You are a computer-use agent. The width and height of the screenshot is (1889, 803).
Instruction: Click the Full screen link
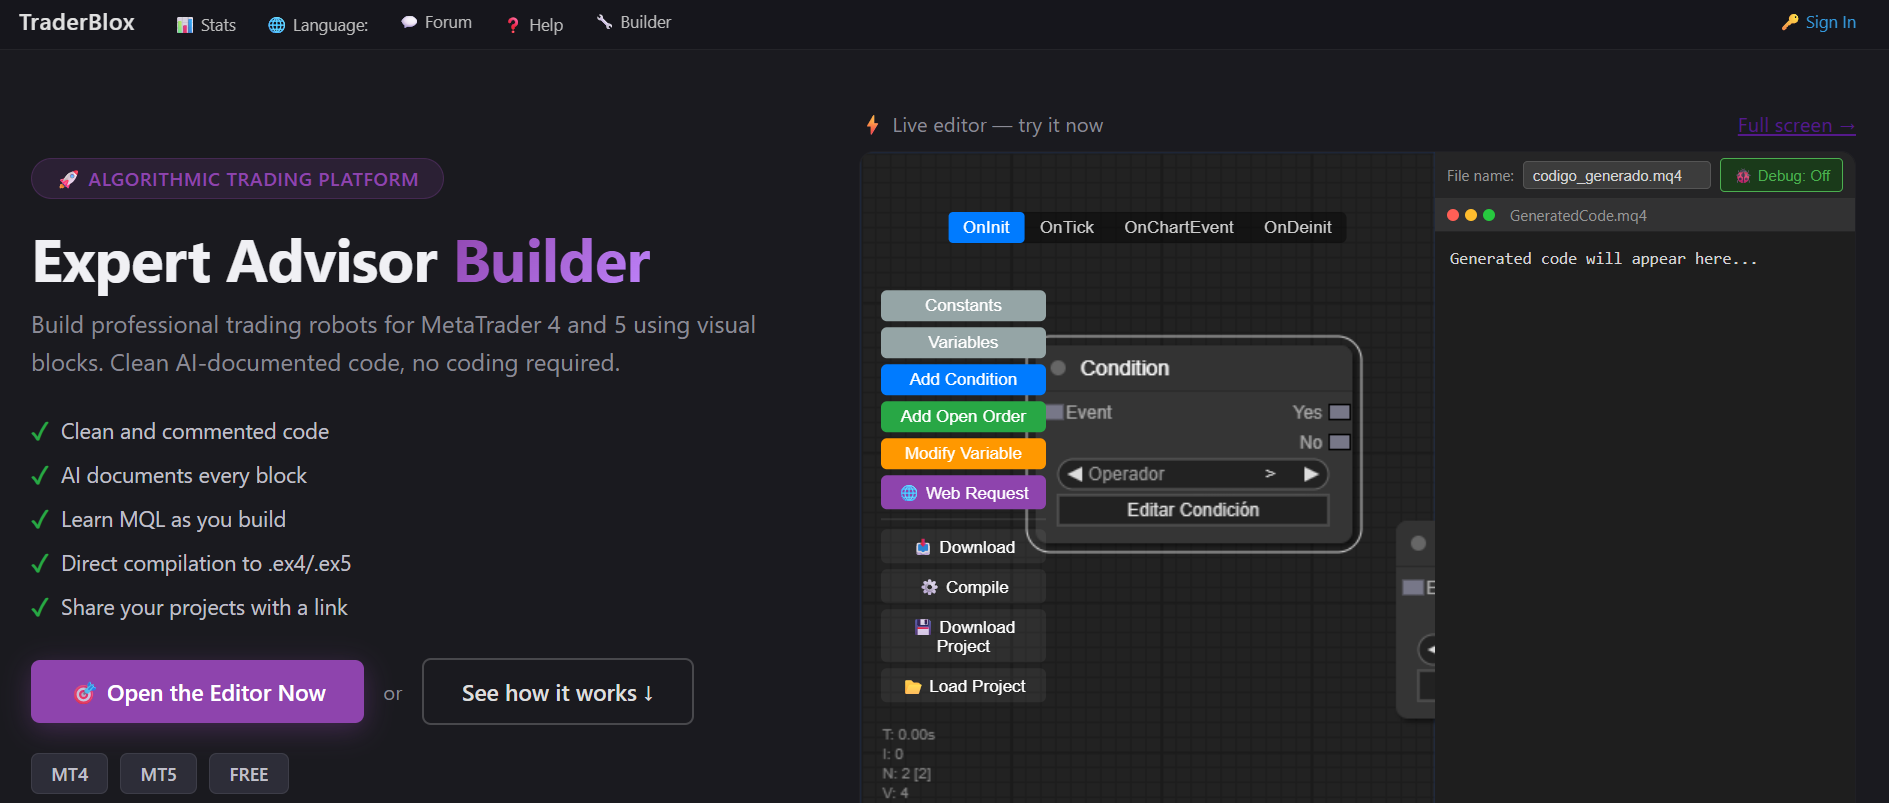pyautogui.click(x=1796, y=125)
